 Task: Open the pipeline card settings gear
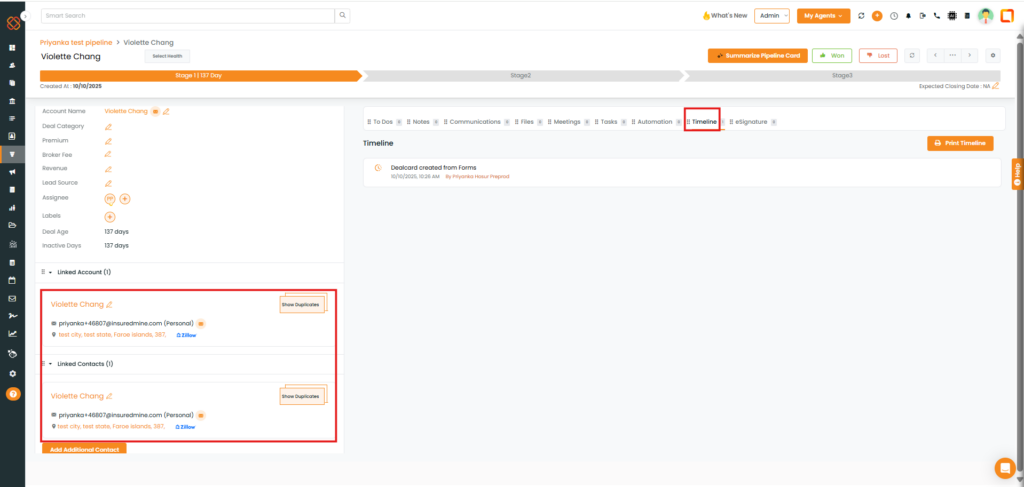[x=992, y=56]
